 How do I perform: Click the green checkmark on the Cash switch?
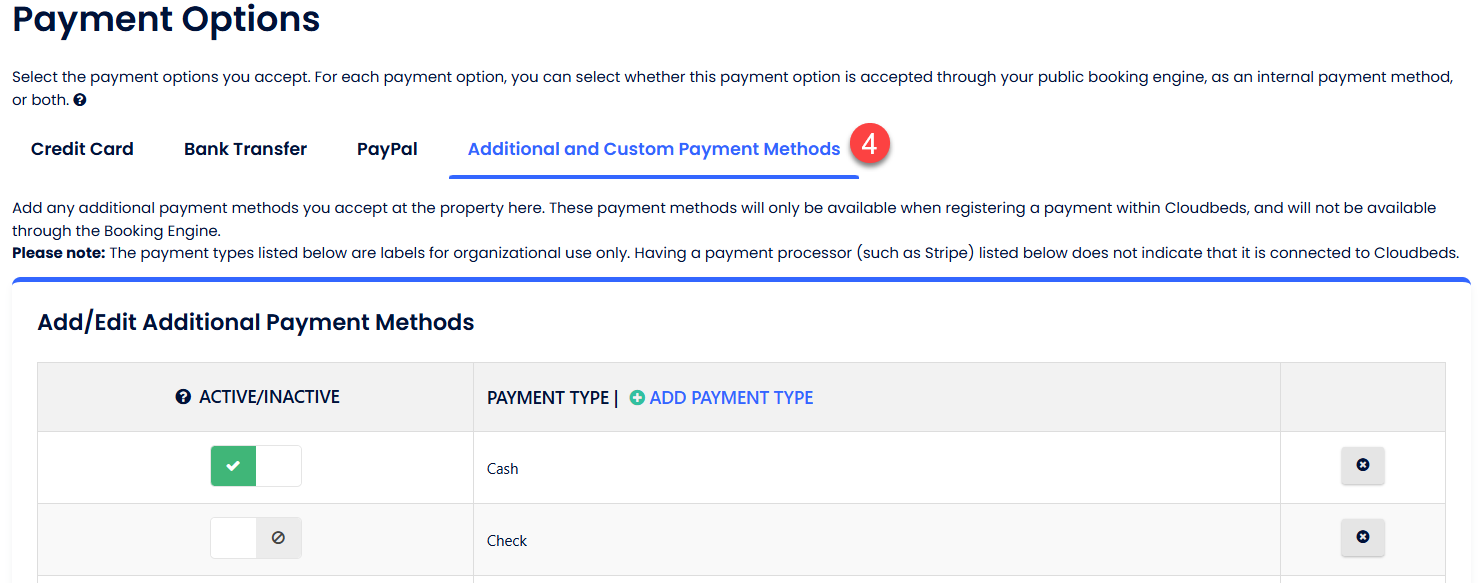click(x=233, y=466)
